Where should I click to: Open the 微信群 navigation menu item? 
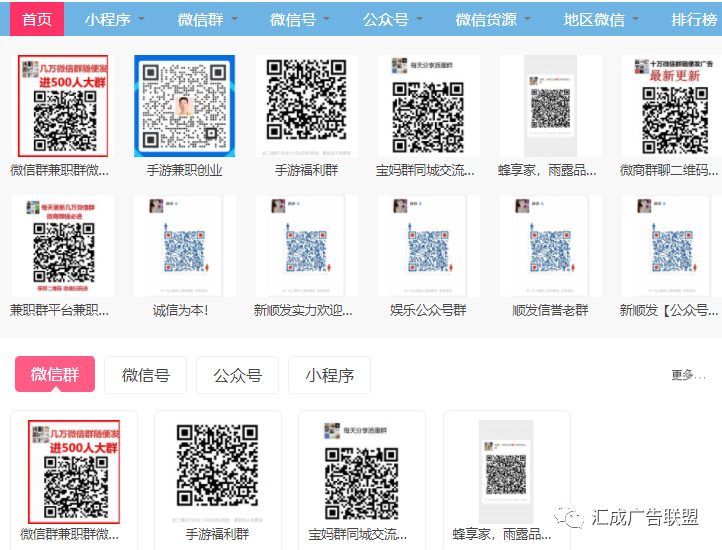(x=201, y=19)
